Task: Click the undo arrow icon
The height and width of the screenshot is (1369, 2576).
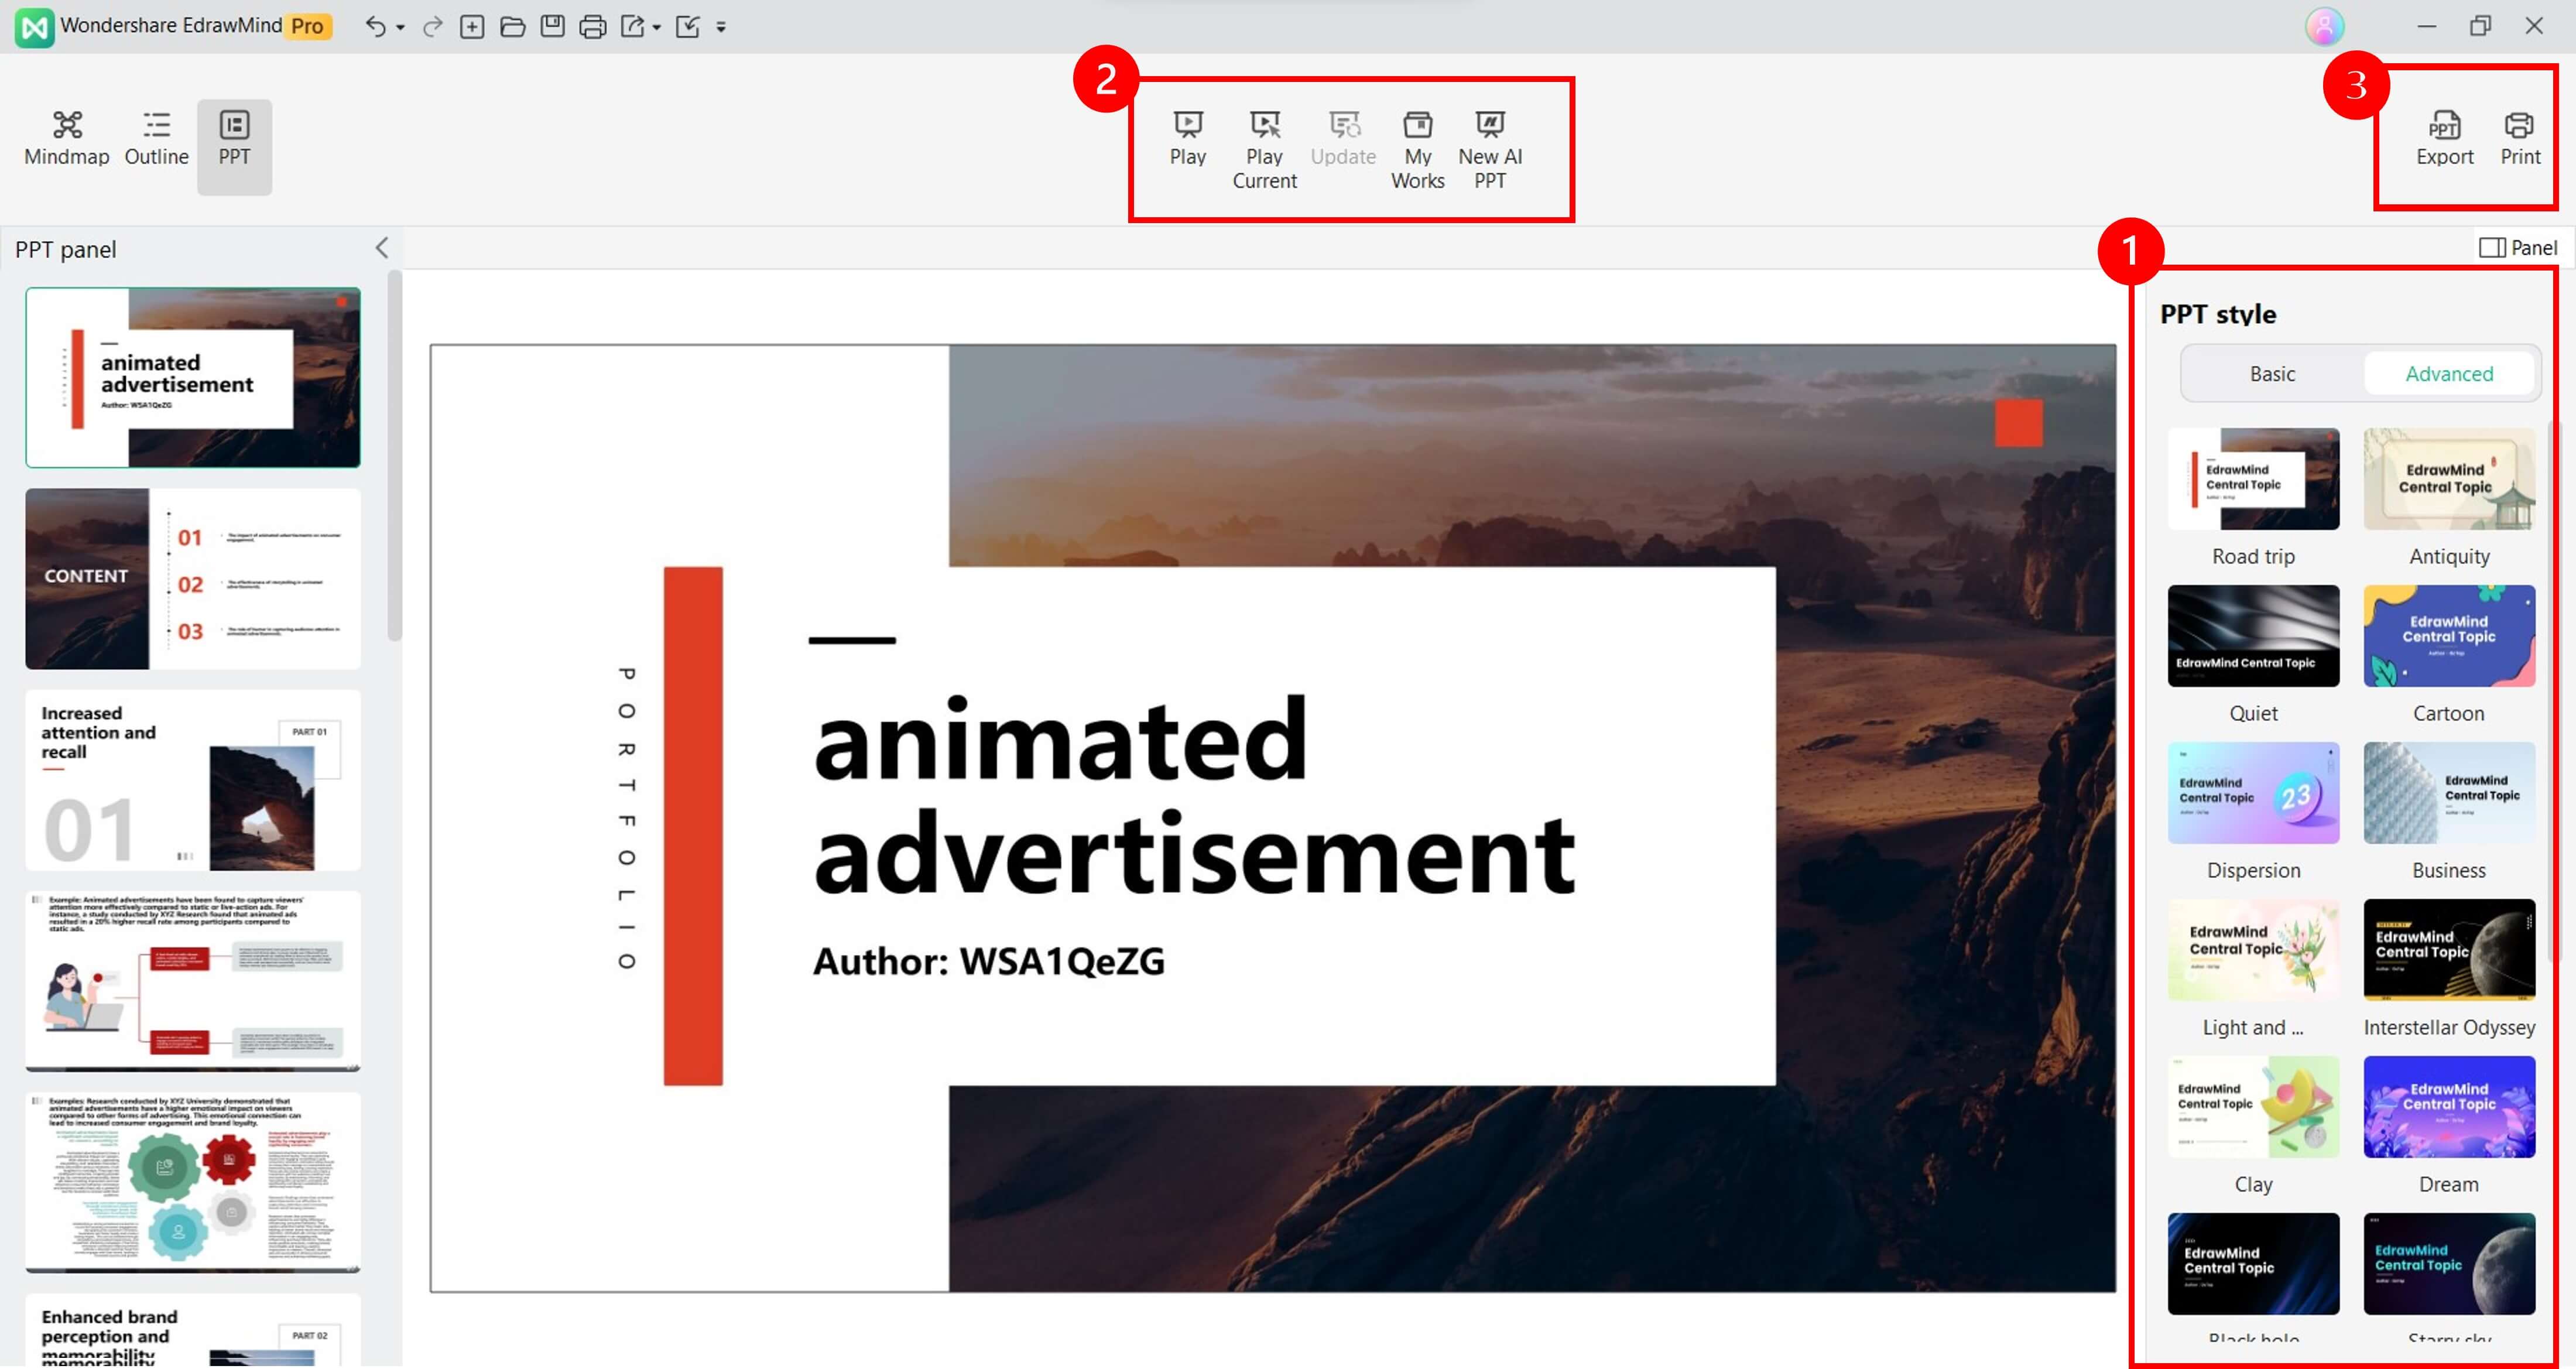Action: tap(375, 27)
